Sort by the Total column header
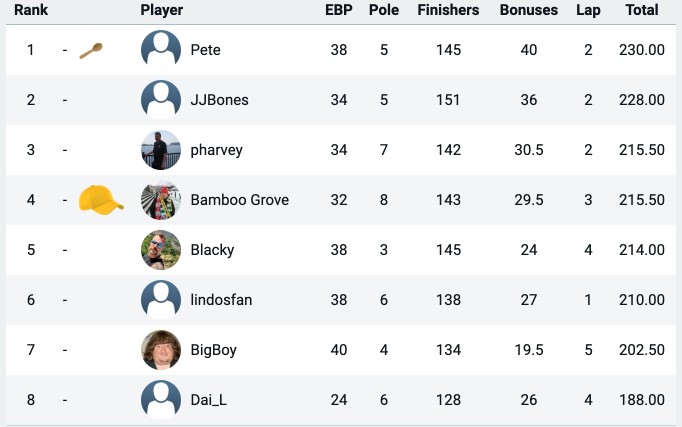The image size is (682, 427). tap(642, 10)
